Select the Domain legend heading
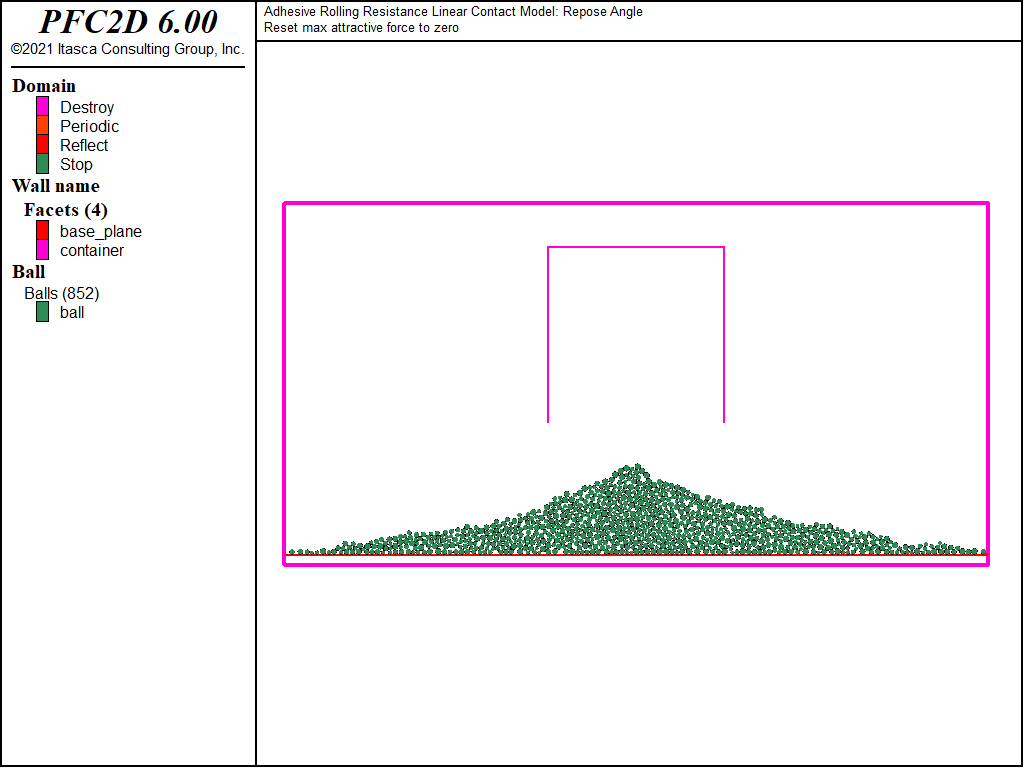1024x768 pixels. pos(44,86)
